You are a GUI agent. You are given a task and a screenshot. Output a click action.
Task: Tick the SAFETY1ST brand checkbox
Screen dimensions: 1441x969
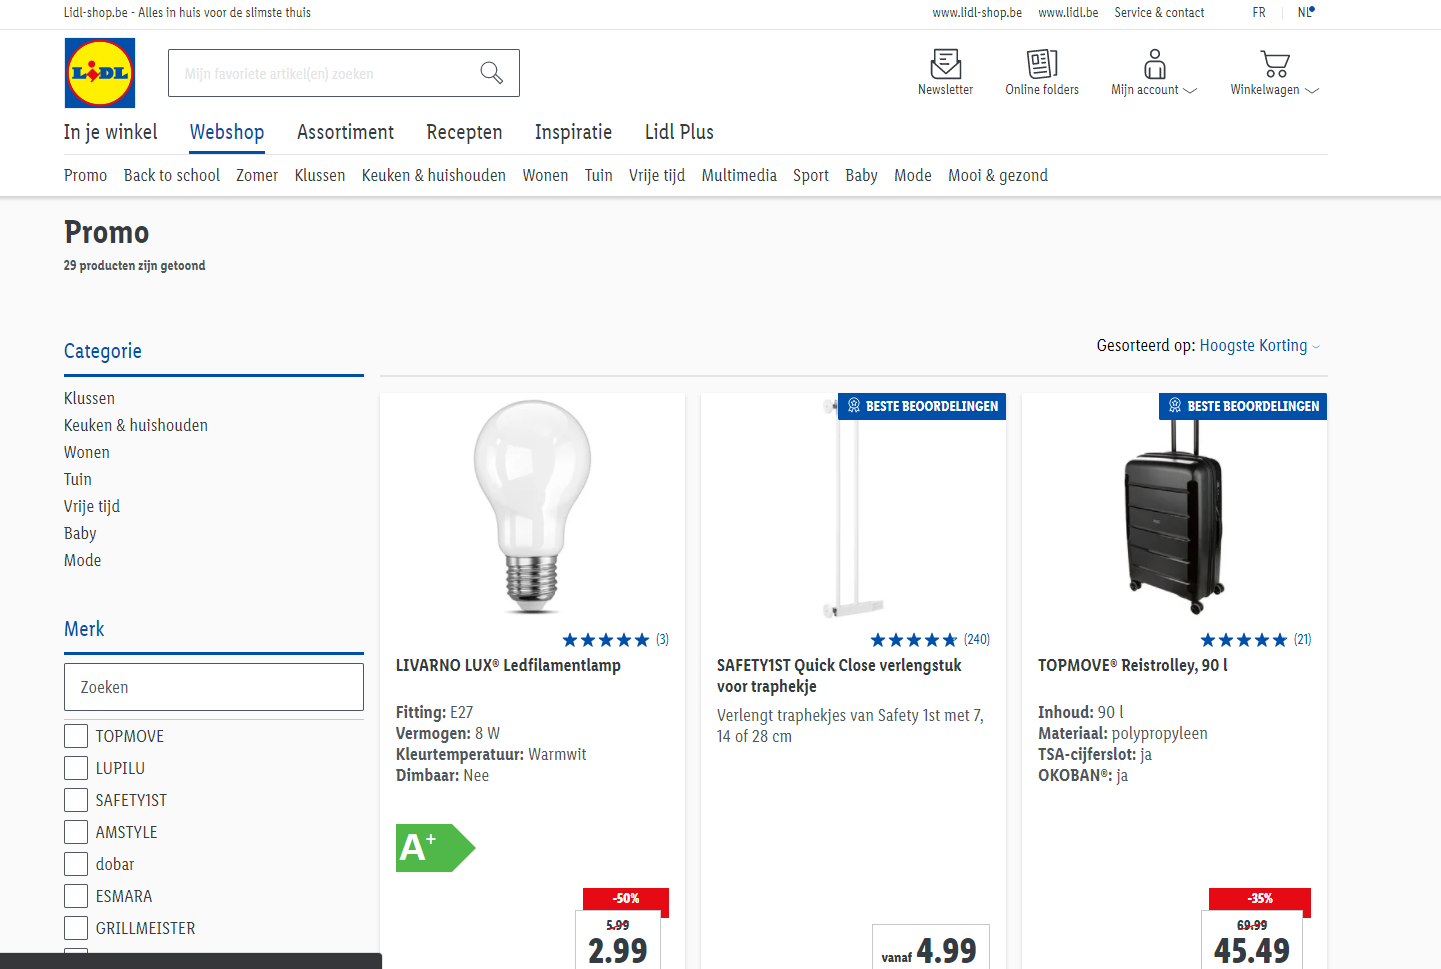click(x=76, y=800)
